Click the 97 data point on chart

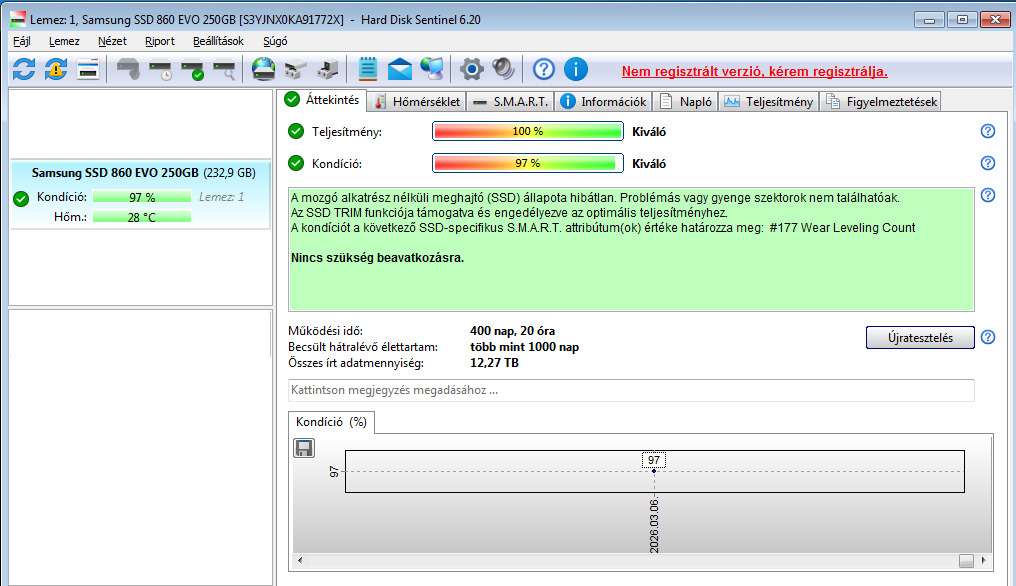coord(654,471)
